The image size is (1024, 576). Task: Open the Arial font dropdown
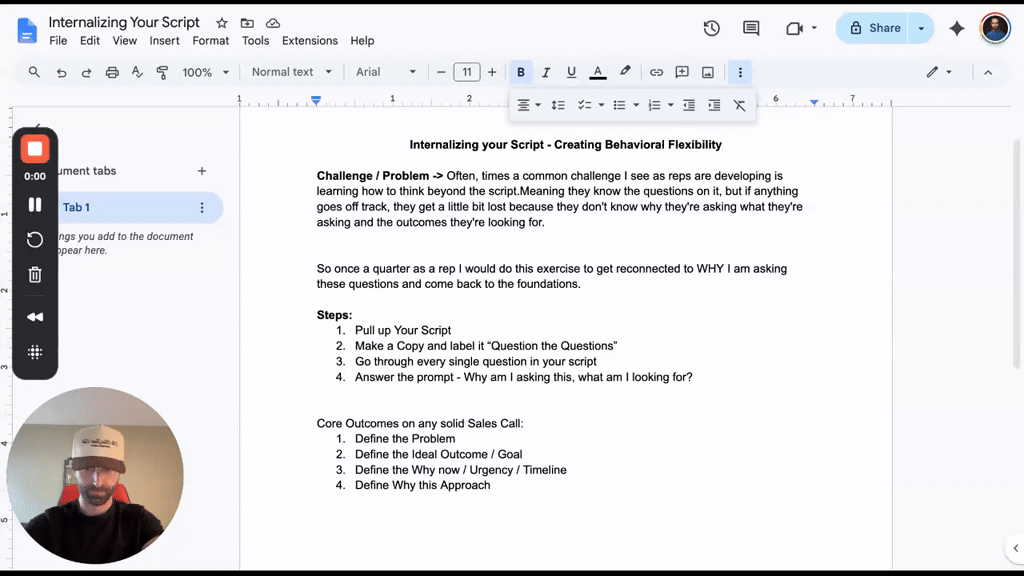[x=385, y=72]
